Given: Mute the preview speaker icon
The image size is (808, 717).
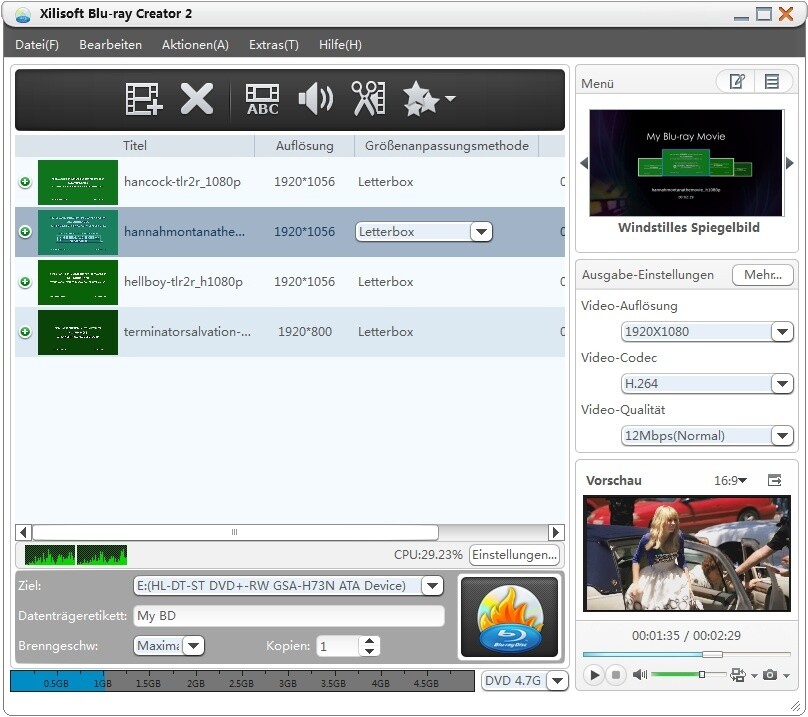Looking at the screenshot, I should coord(639,674).
